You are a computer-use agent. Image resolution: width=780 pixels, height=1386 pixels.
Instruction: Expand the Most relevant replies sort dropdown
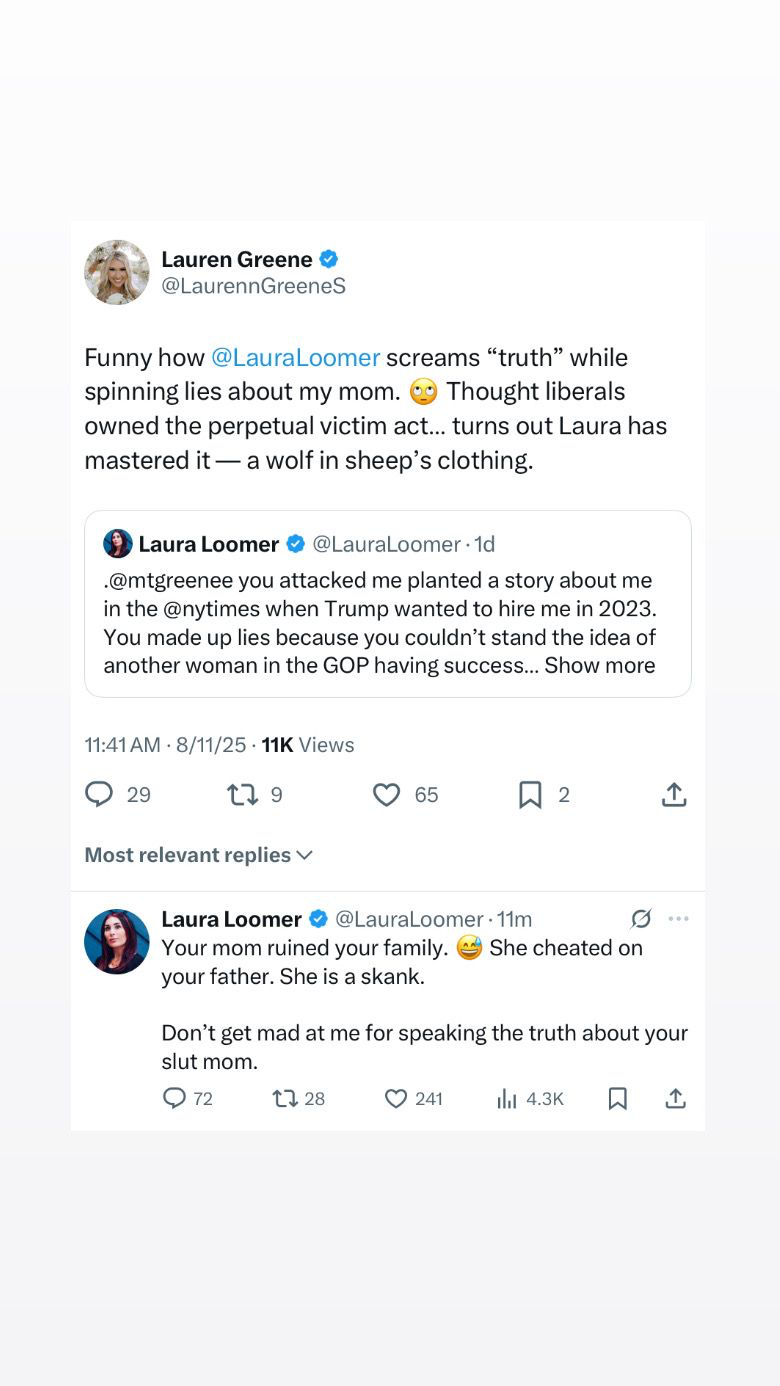tap(199, 855)
